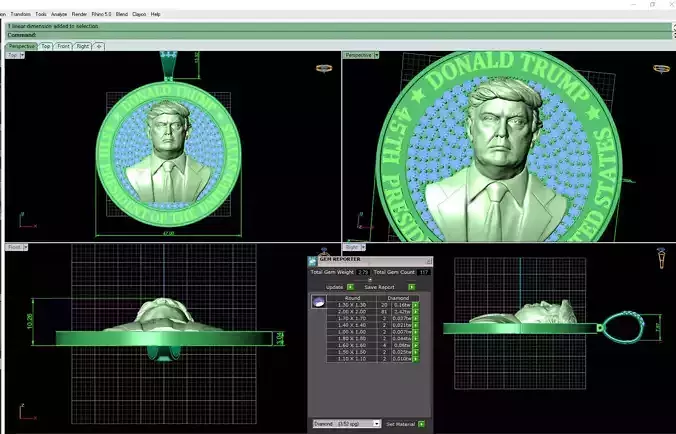
Task: Click the 10.26 height dimension in Front viewport
Action: 29,321
